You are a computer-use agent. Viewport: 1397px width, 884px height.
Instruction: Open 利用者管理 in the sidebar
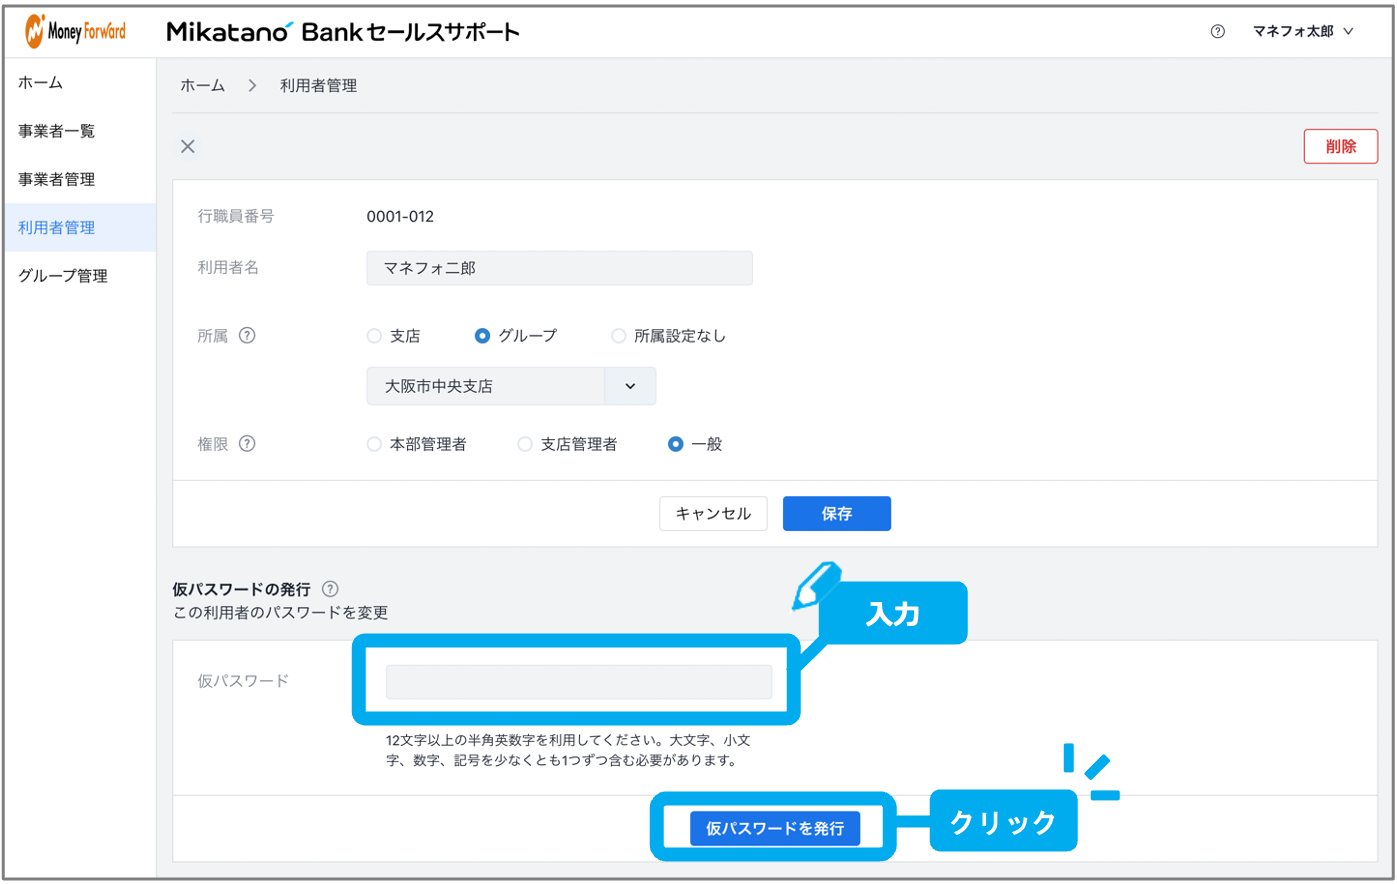(78, 227)
